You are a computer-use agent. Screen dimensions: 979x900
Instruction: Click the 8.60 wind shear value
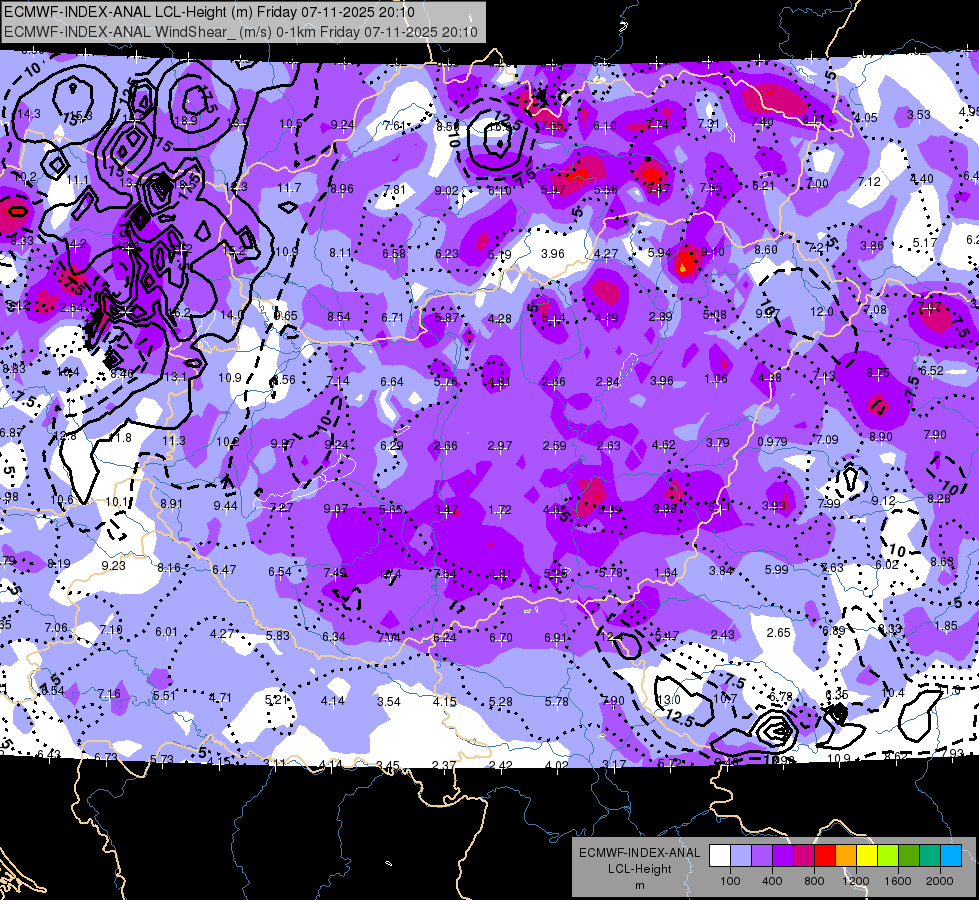(766, 250)
